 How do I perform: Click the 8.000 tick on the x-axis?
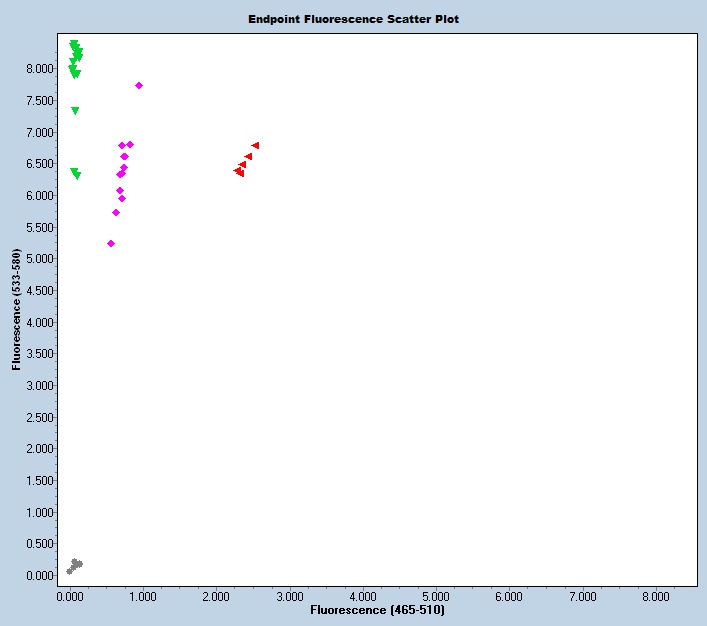(656, 596)
